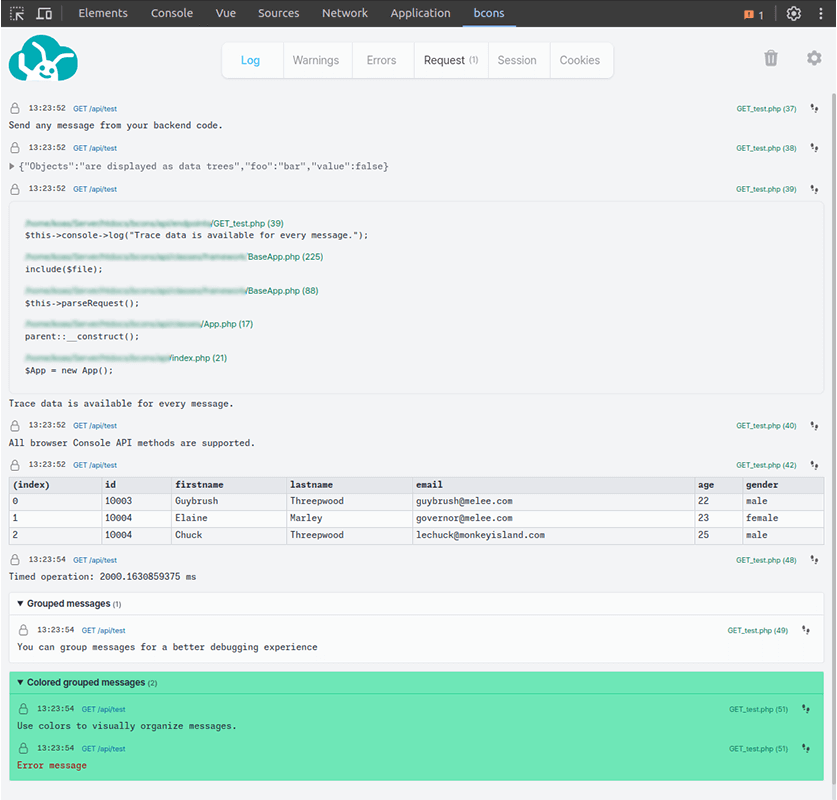Toggle trace footsteps icon for GET_test.php (49)
This screenshot has width=837, height=800.
point(806,630)
